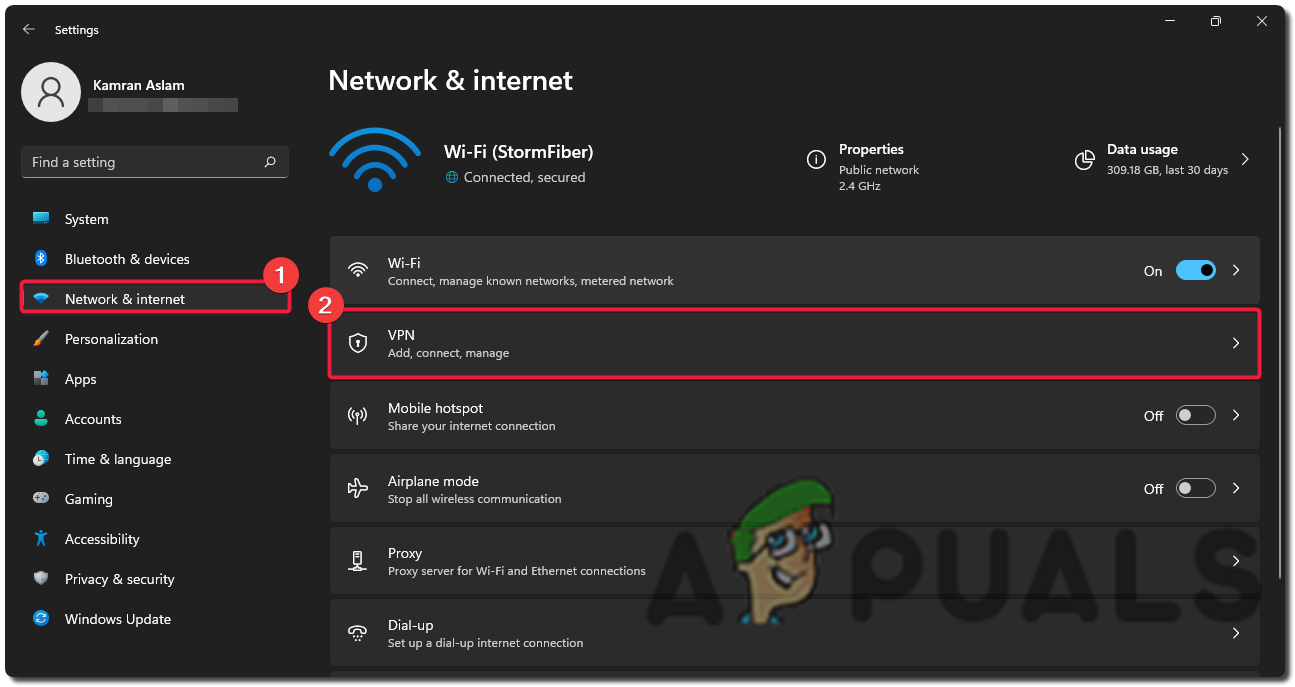Expand the VPN settings chevron
The height and width of the screenshot is (687, 1295).
1236,343
